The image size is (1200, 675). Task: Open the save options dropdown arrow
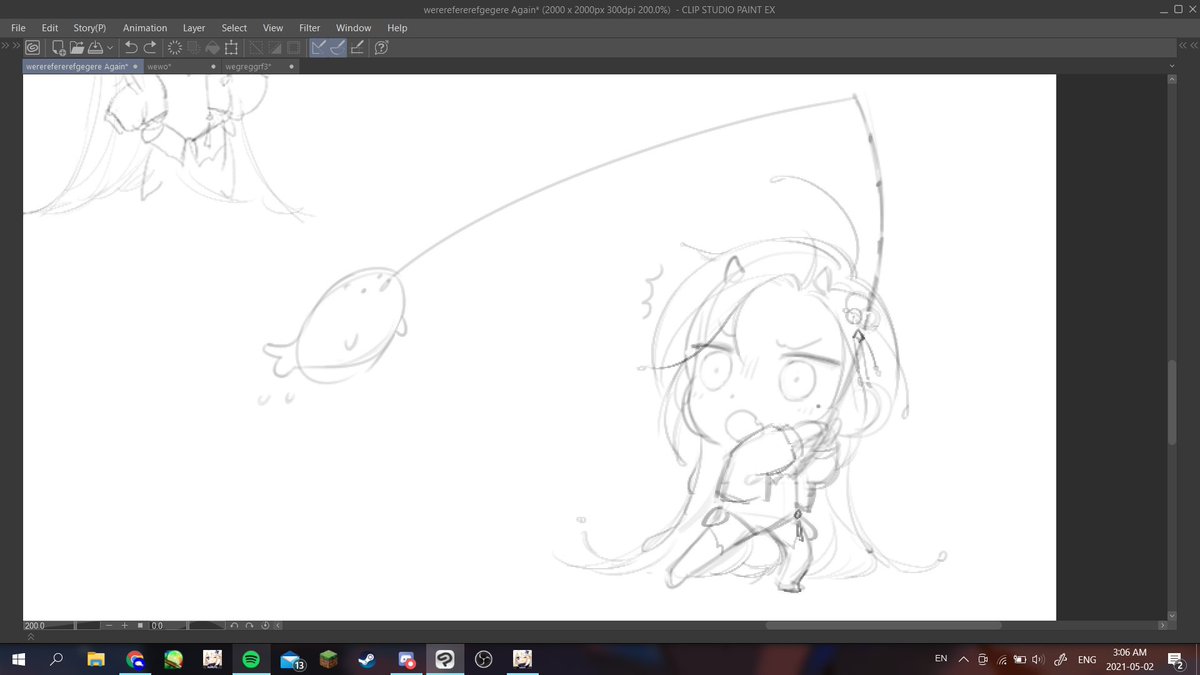pyautogui.click(x=109, y=47)
